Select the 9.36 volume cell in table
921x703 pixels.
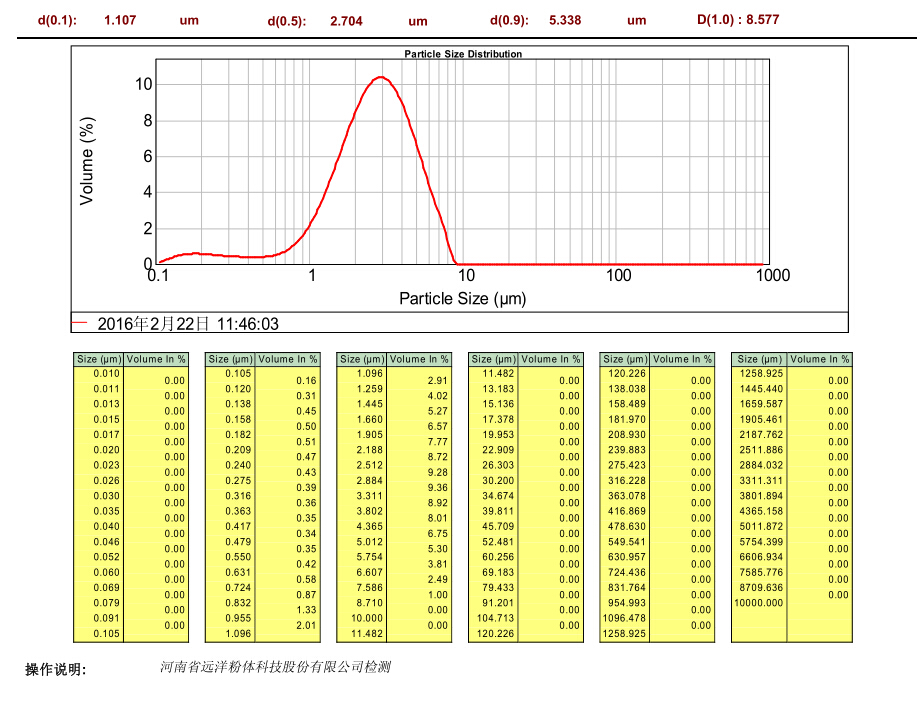coord(438,488)
